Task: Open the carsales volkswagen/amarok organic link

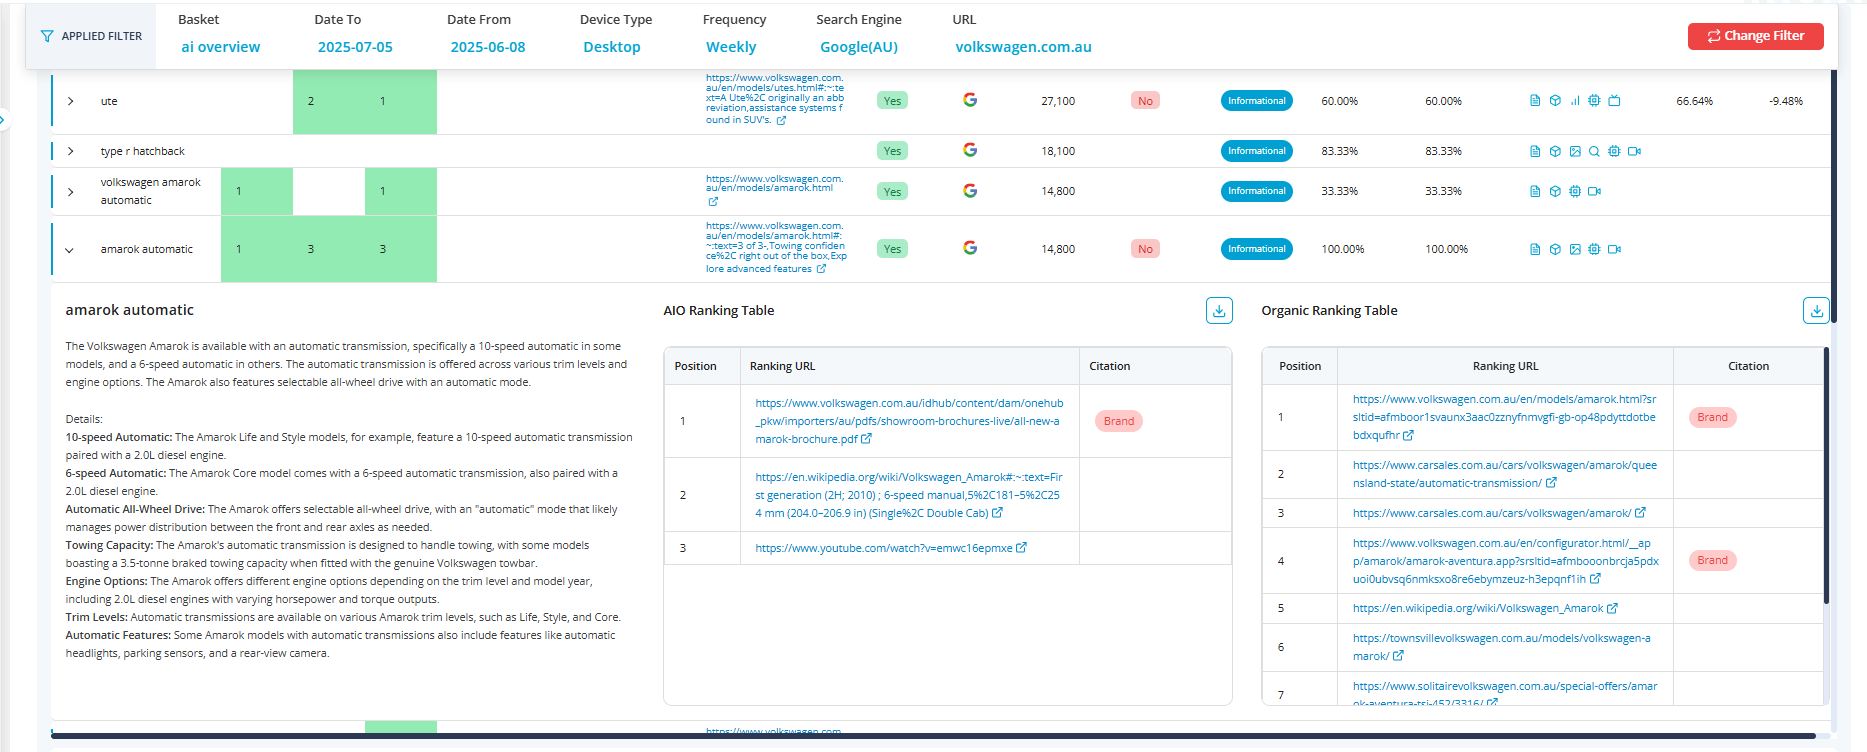Action: (x=1492, y=513)
